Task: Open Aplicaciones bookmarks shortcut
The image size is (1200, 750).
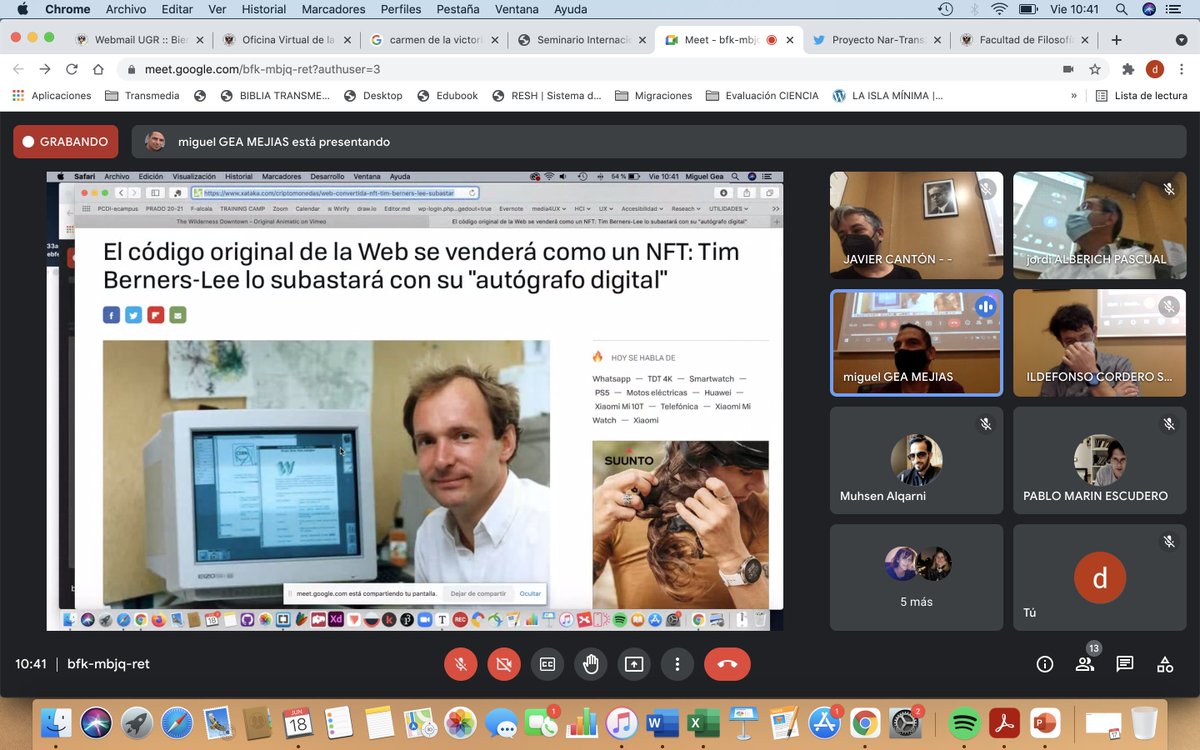Action: (52, 96)
